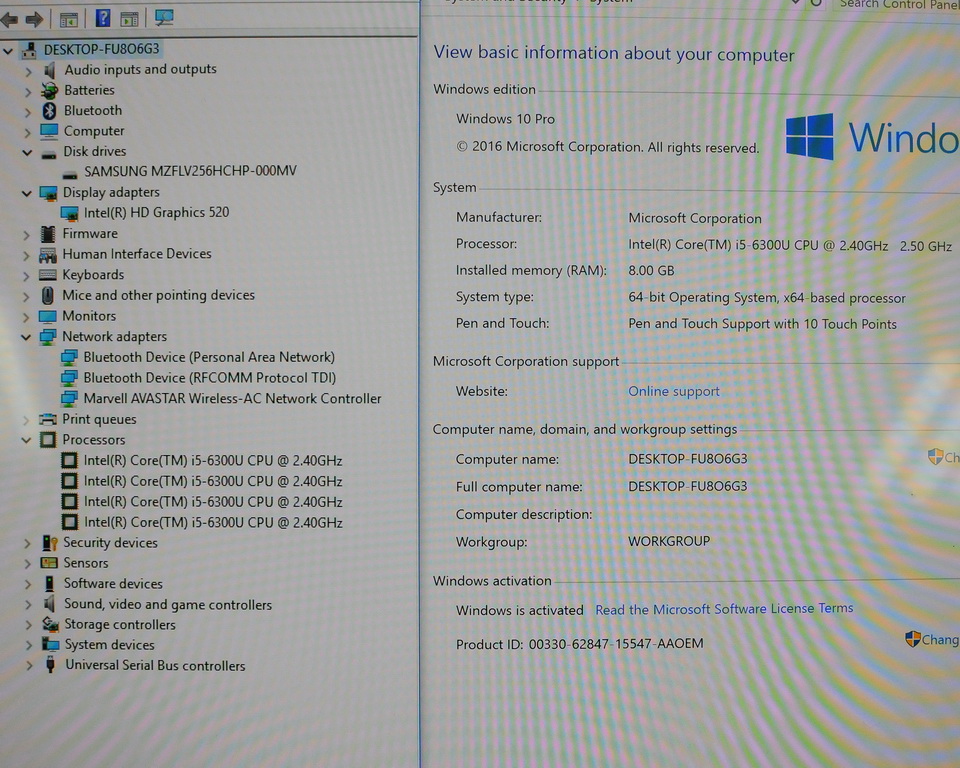Click the Security devices key icon
This screenshot has width=960, height=768.
point(50,543)
